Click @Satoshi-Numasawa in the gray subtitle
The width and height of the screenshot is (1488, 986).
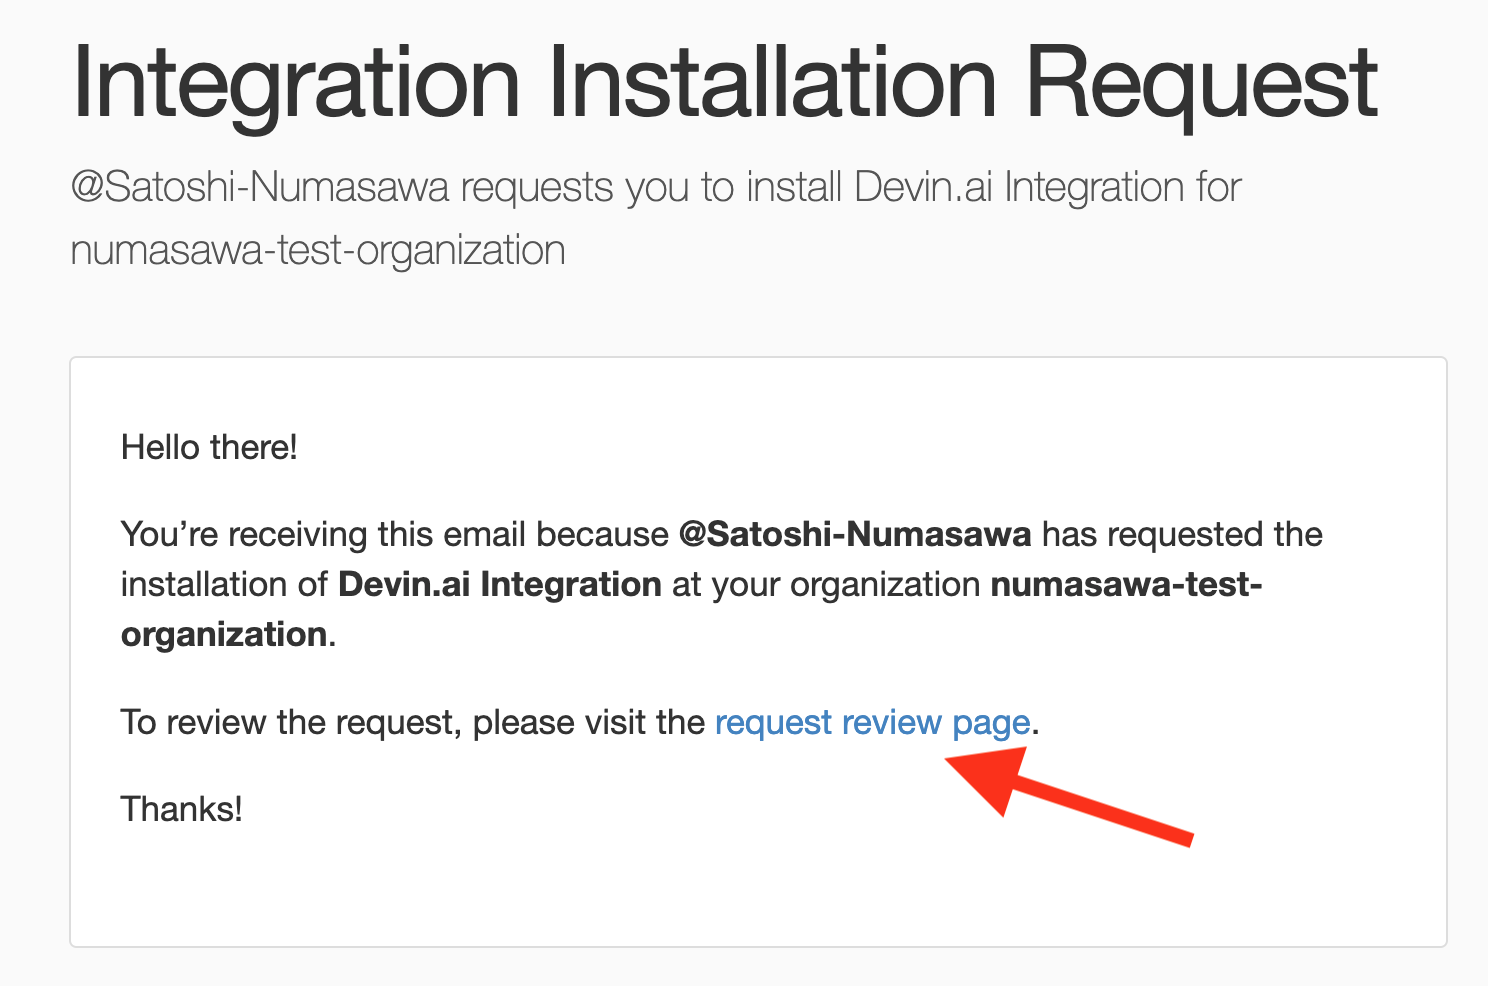coord(260,188)
